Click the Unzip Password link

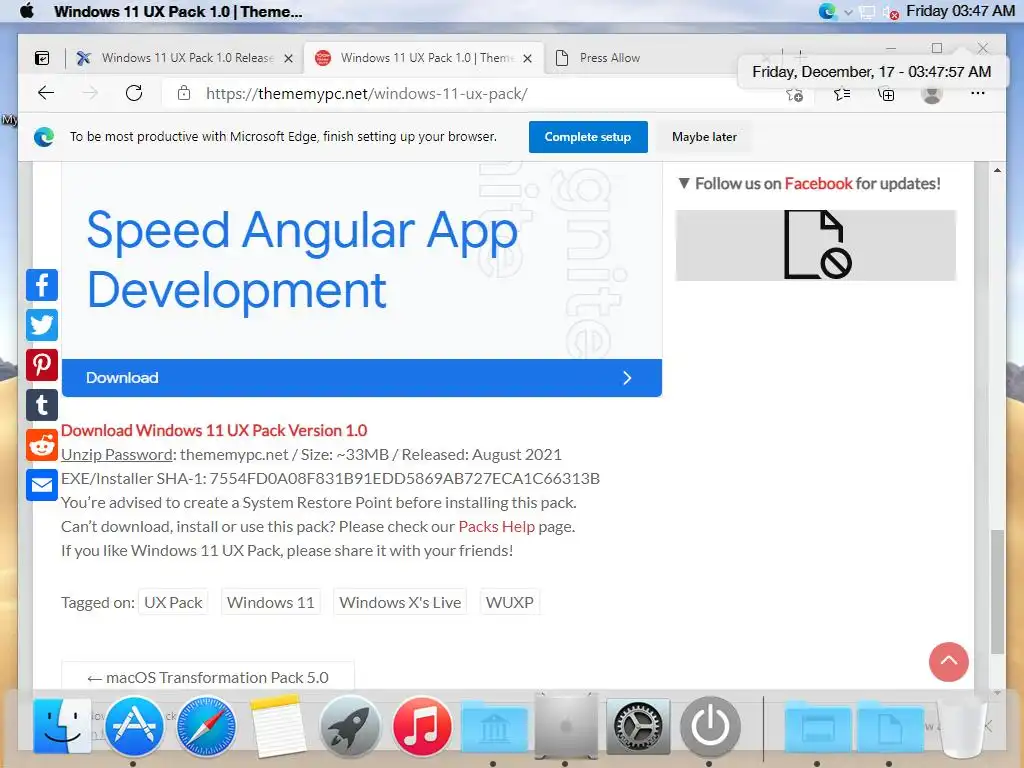coord(117,455)
